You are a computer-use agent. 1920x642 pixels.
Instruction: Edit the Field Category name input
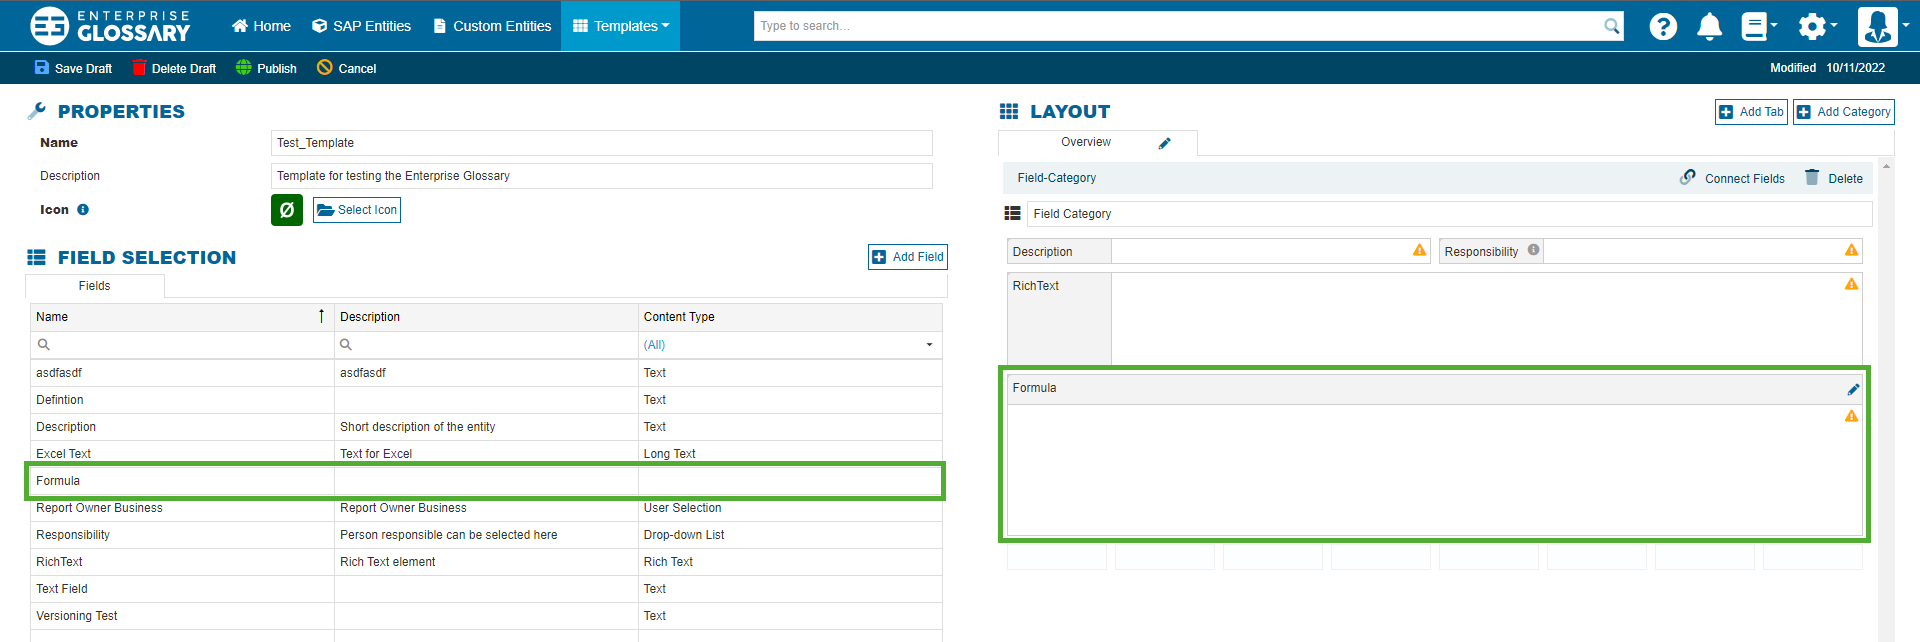pos(1450,214)
